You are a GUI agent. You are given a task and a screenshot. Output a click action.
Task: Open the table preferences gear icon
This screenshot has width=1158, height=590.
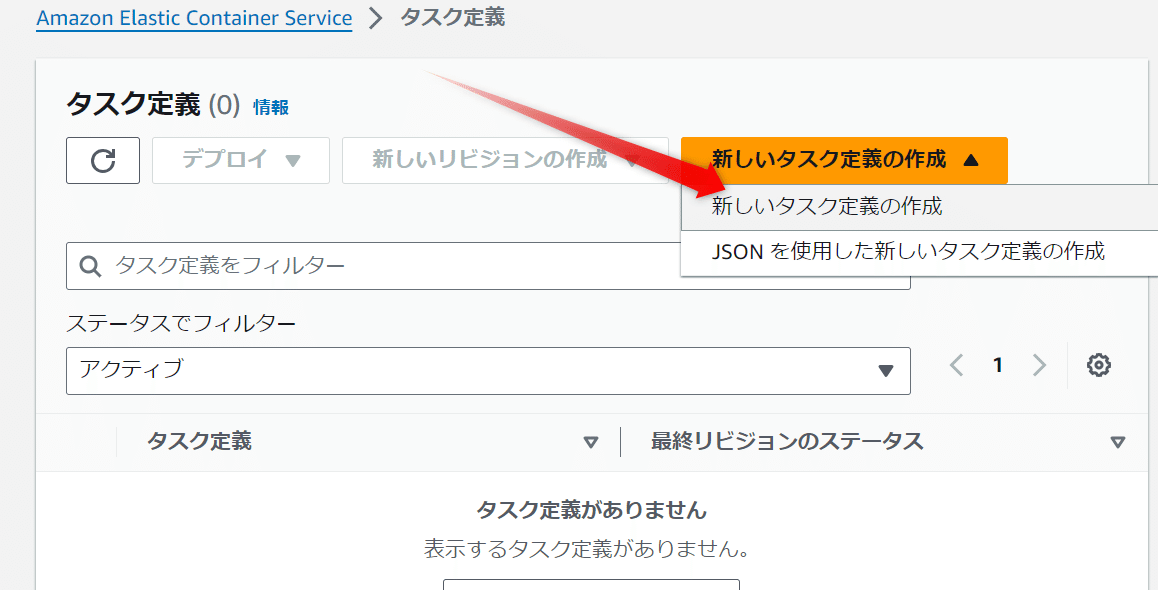pos(1098,365)
